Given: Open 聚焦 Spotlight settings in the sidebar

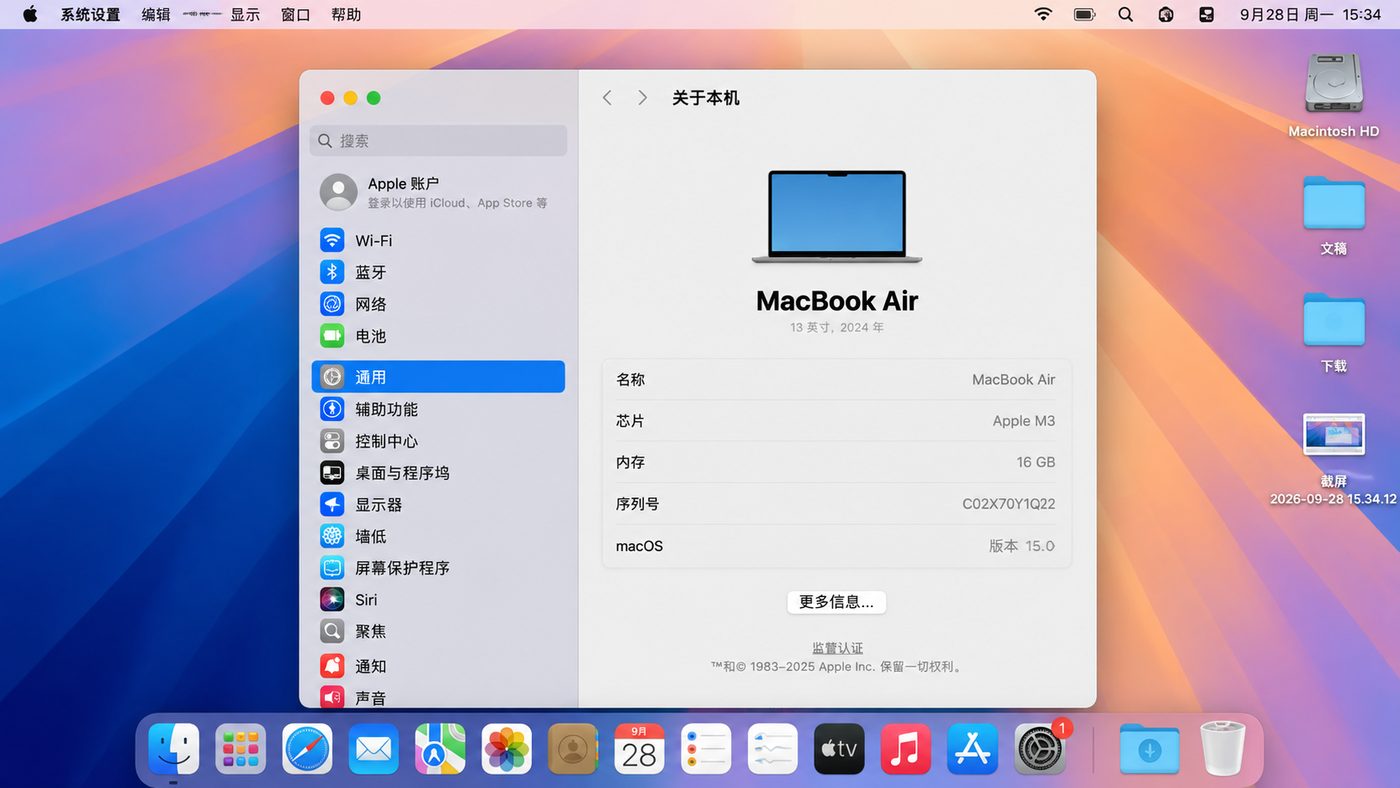Looking at the screenshot, I should click(438, 632).
